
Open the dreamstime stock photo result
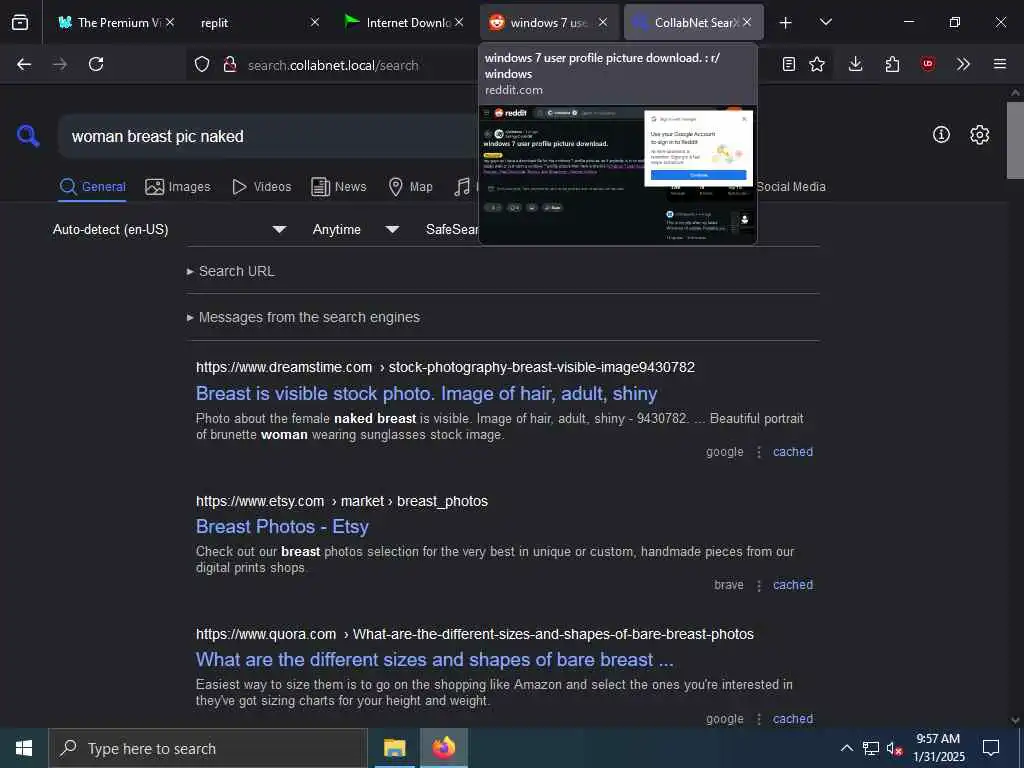426,393
